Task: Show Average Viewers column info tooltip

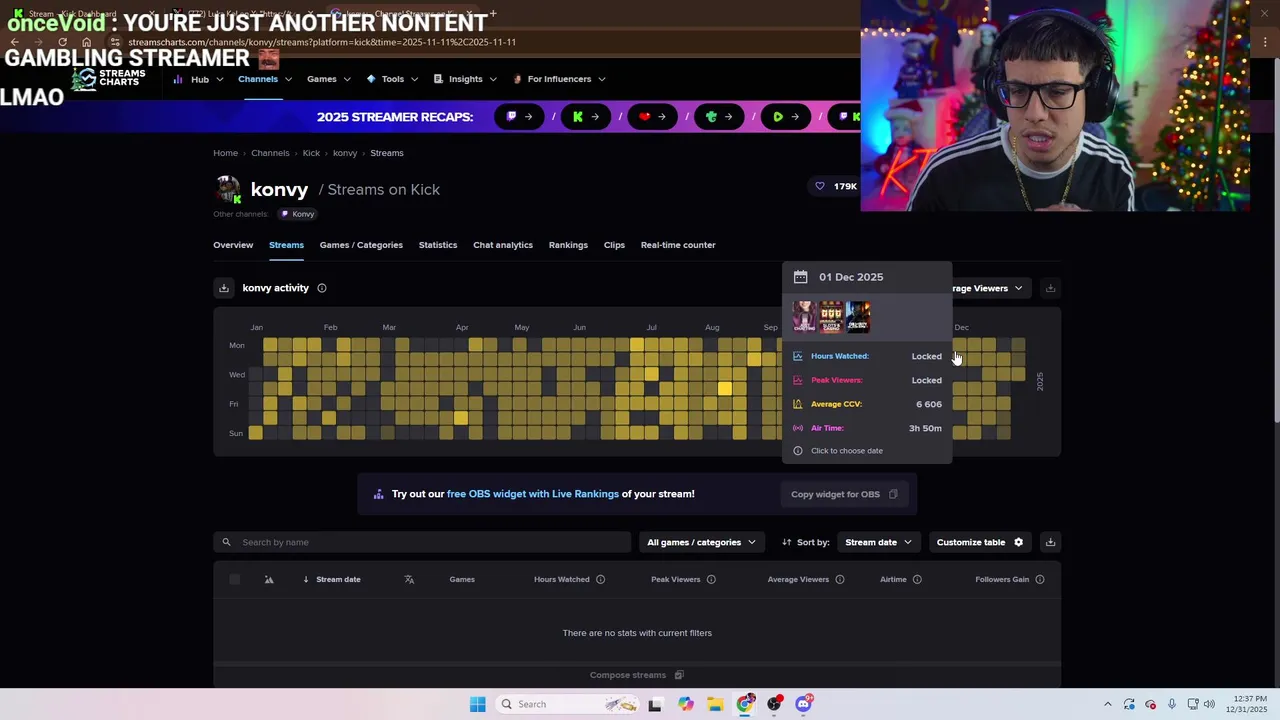Action: click(840, 579)
